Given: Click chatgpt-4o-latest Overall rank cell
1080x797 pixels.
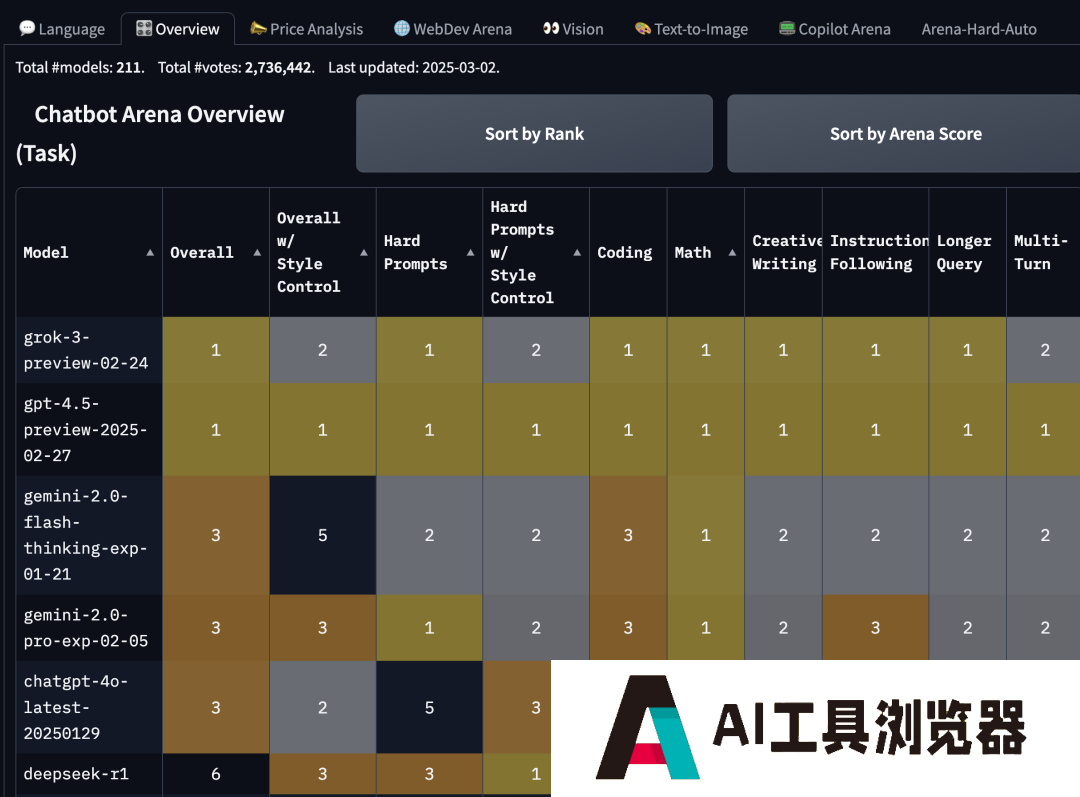Looking at the screenshot, I should pos(216,707).
